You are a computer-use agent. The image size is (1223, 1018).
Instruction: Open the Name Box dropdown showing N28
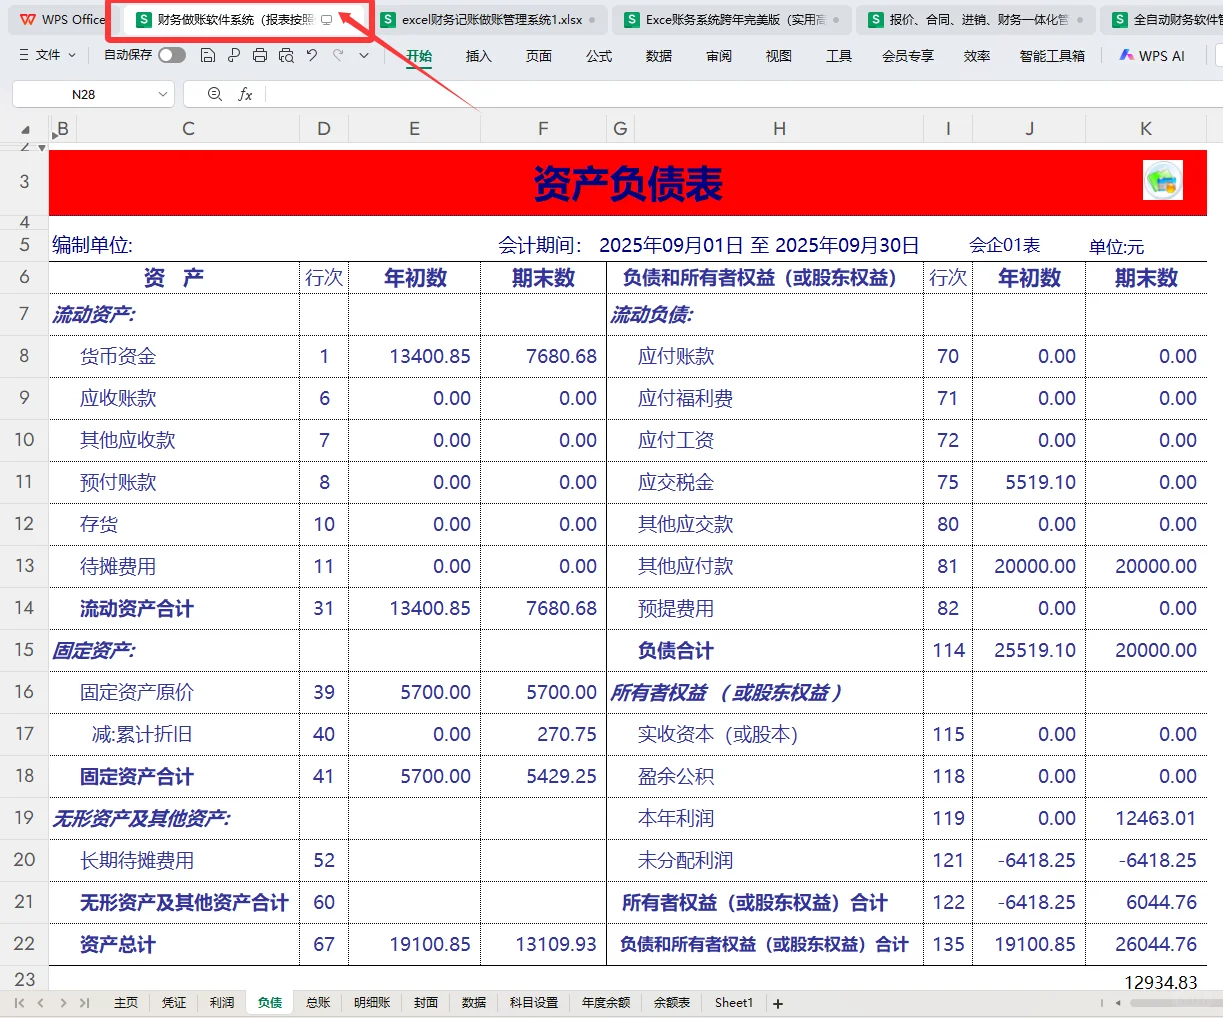[163, 93]
